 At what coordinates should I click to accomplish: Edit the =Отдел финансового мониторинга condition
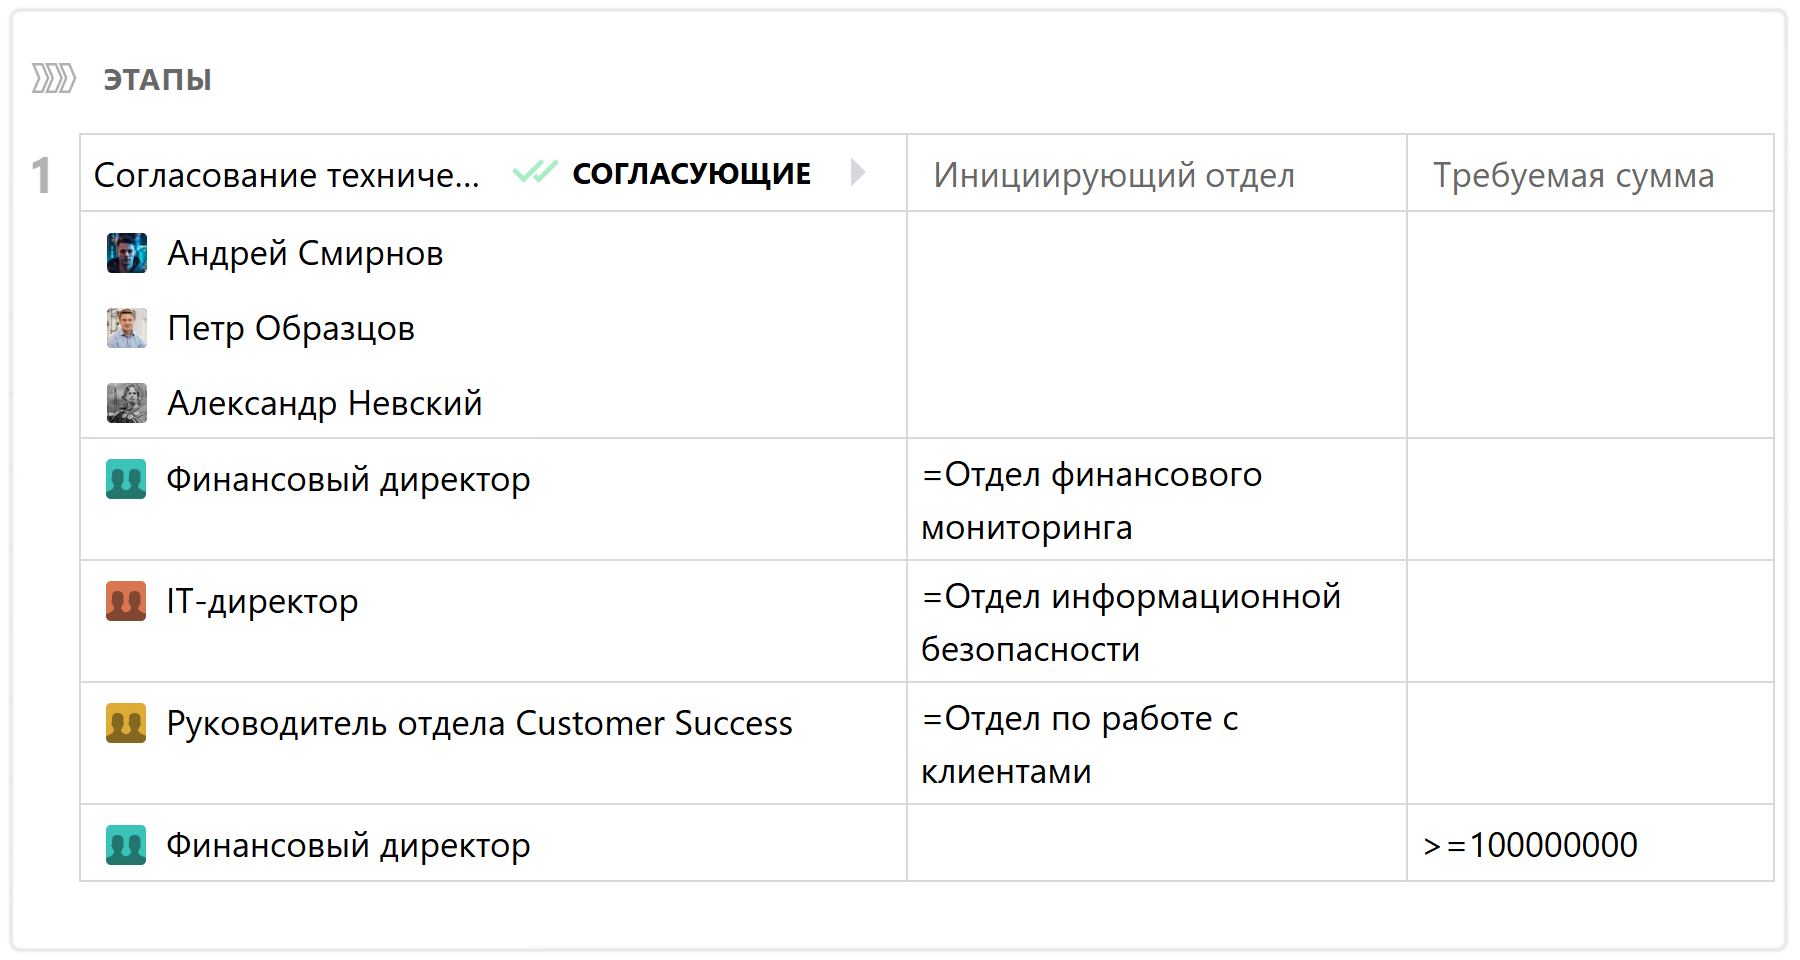pyautogui.click(x=1091, y=500)
